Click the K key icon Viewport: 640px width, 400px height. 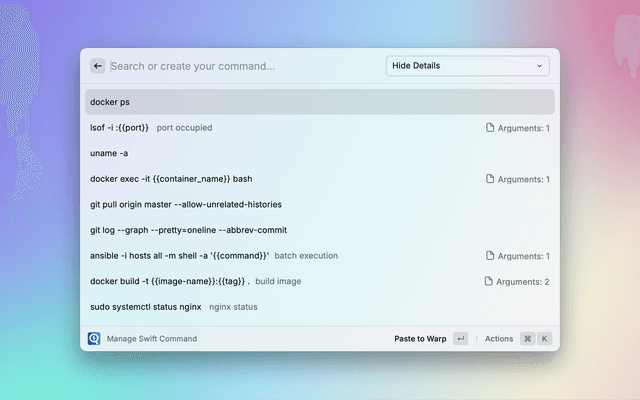point(544,338)
